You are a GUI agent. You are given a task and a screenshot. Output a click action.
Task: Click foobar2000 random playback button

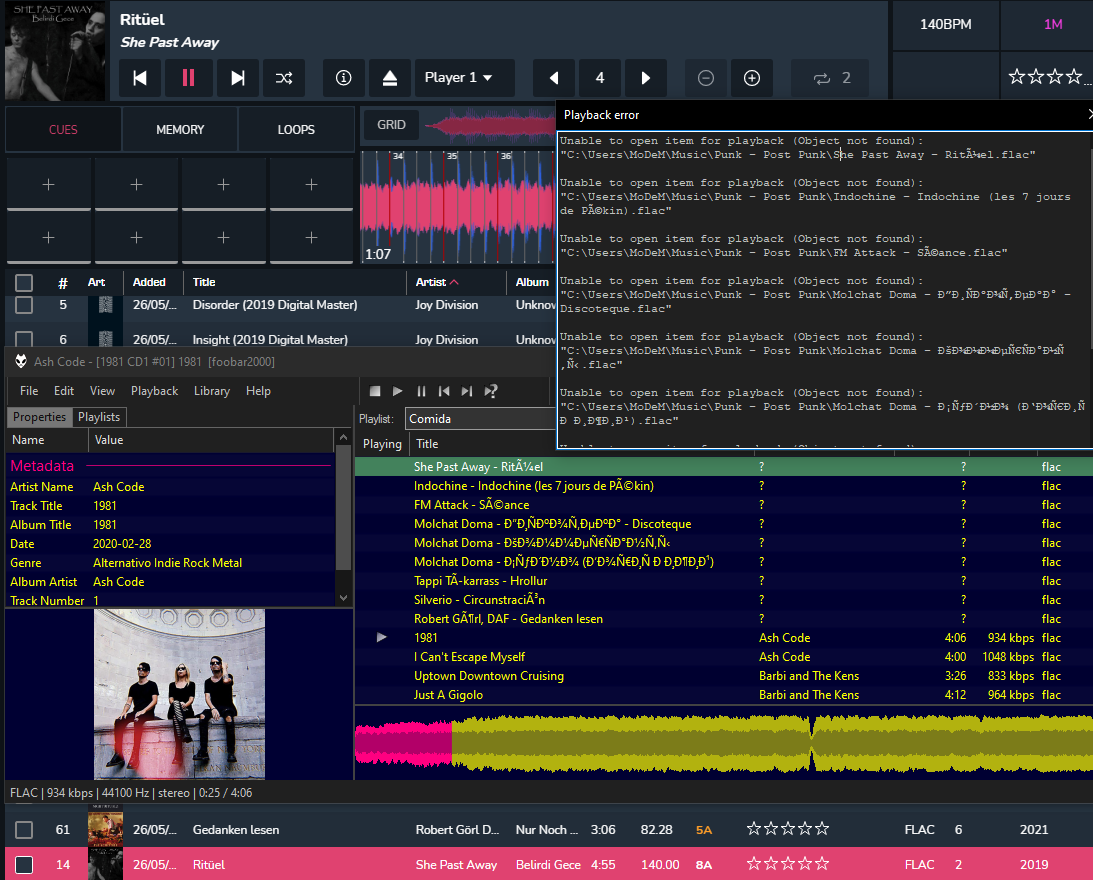491,392
